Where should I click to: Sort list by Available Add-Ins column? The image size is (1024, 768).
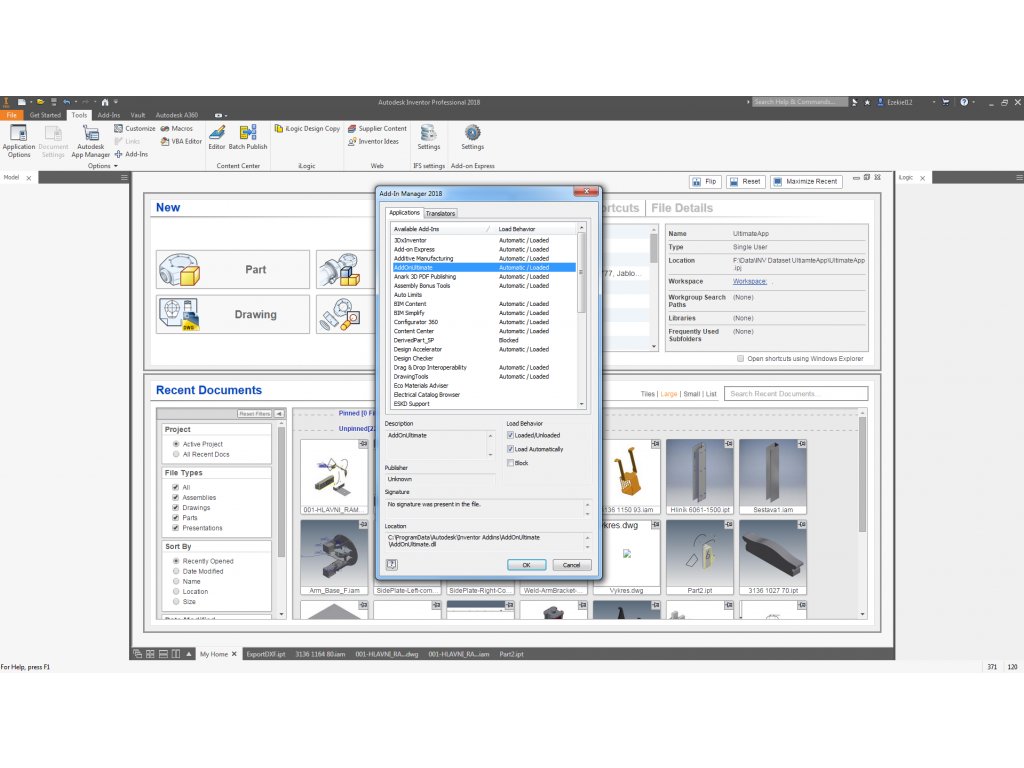click(x=441, y=229)
